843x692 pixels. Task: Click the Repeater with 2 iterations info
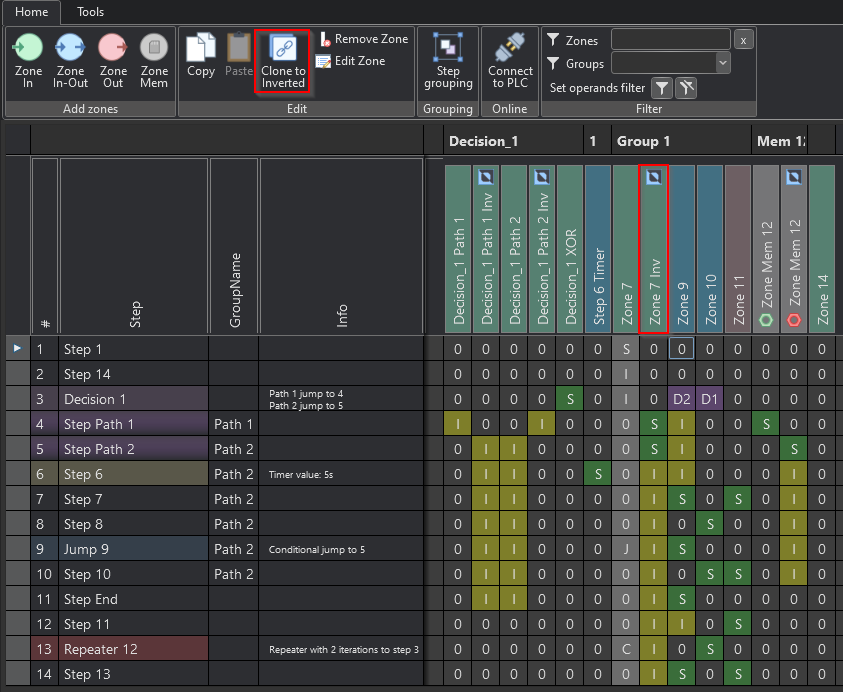pyautogui.click(x=341, y=649)
